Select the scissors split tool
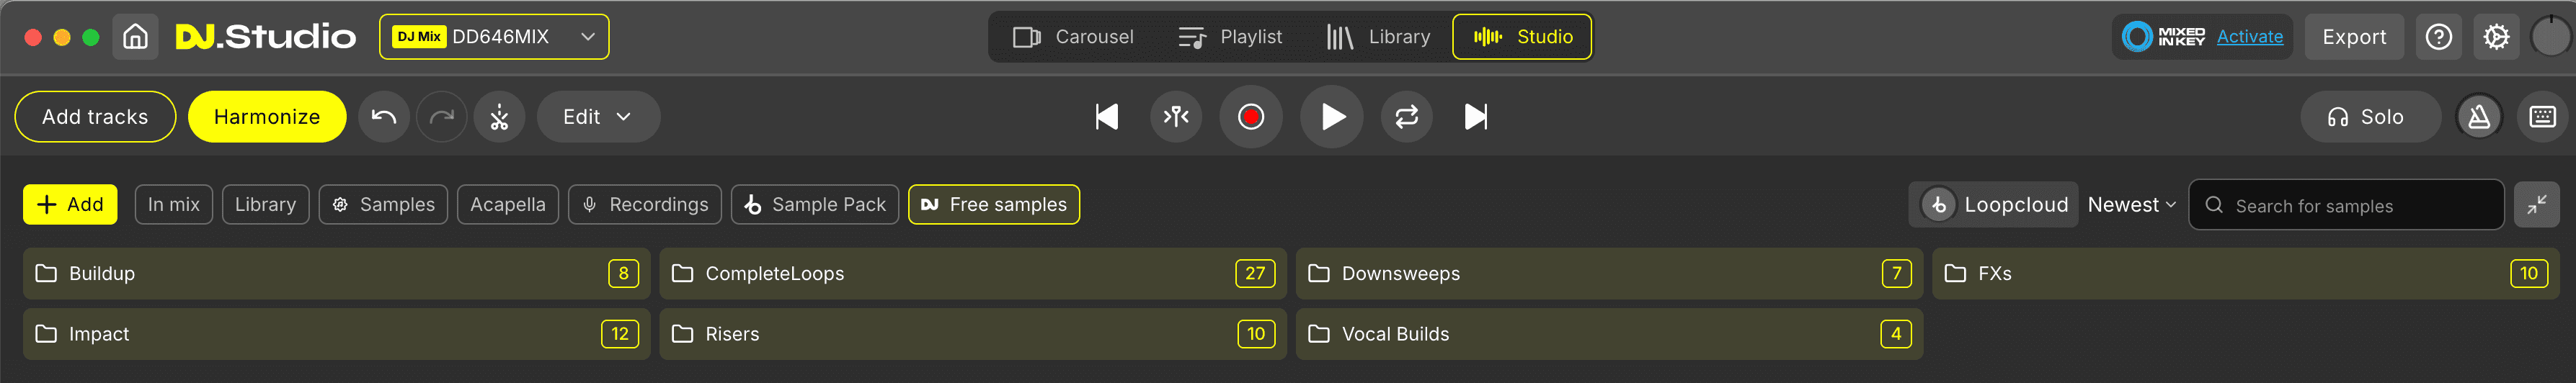Screen dimensions: 2576x383 499,117
